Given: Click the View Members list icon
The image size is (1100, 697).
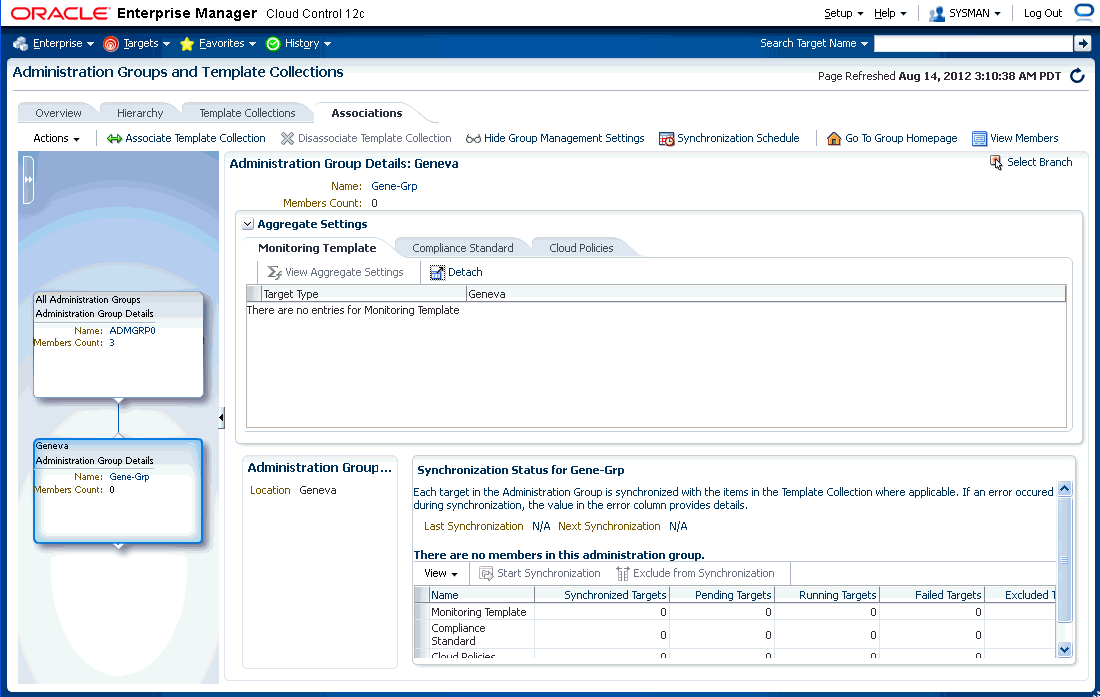Looking at the screenshot, I should (979, 138).
